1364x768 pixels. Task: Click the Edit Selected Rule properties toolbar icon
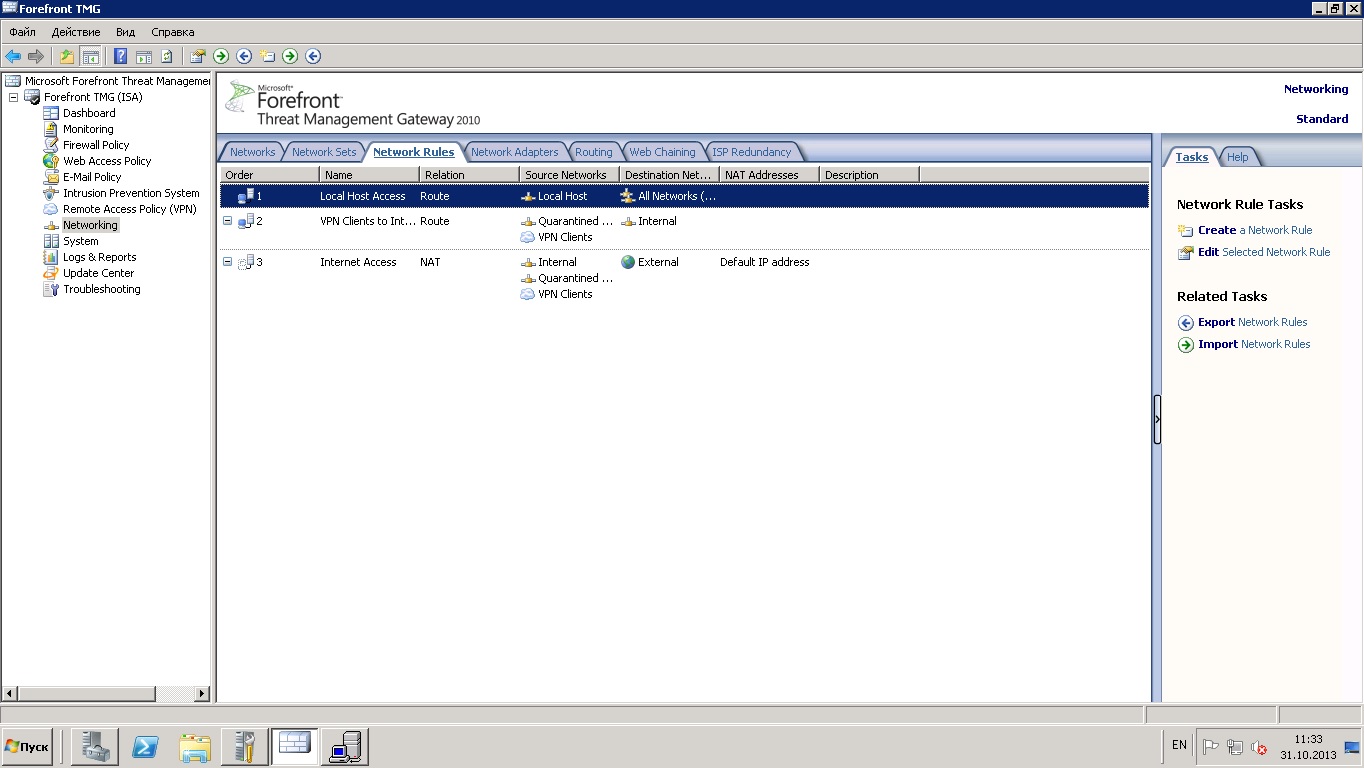tap(198, 56)
